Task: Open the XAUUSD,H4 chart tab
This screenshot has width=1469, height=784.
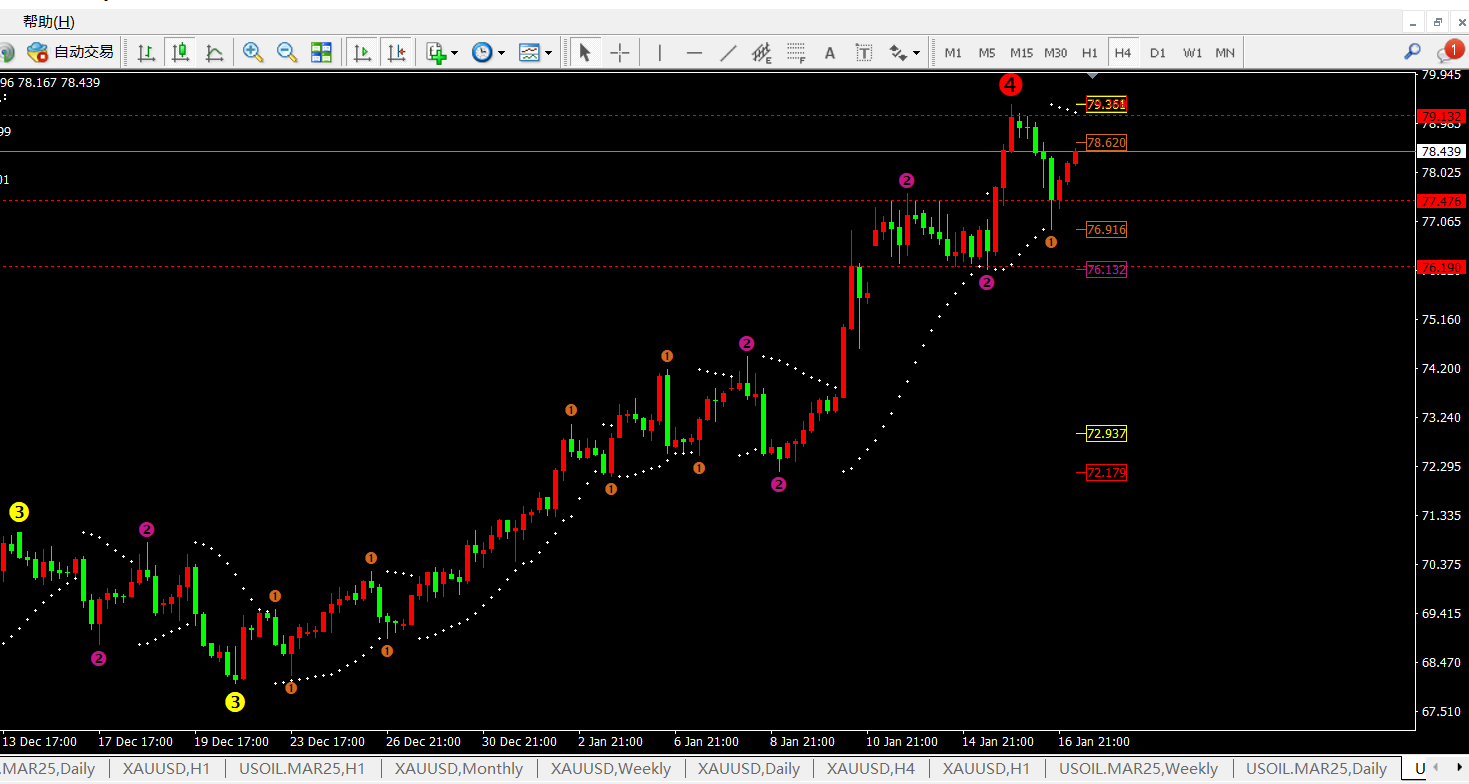Action: (x=871, y=769)
